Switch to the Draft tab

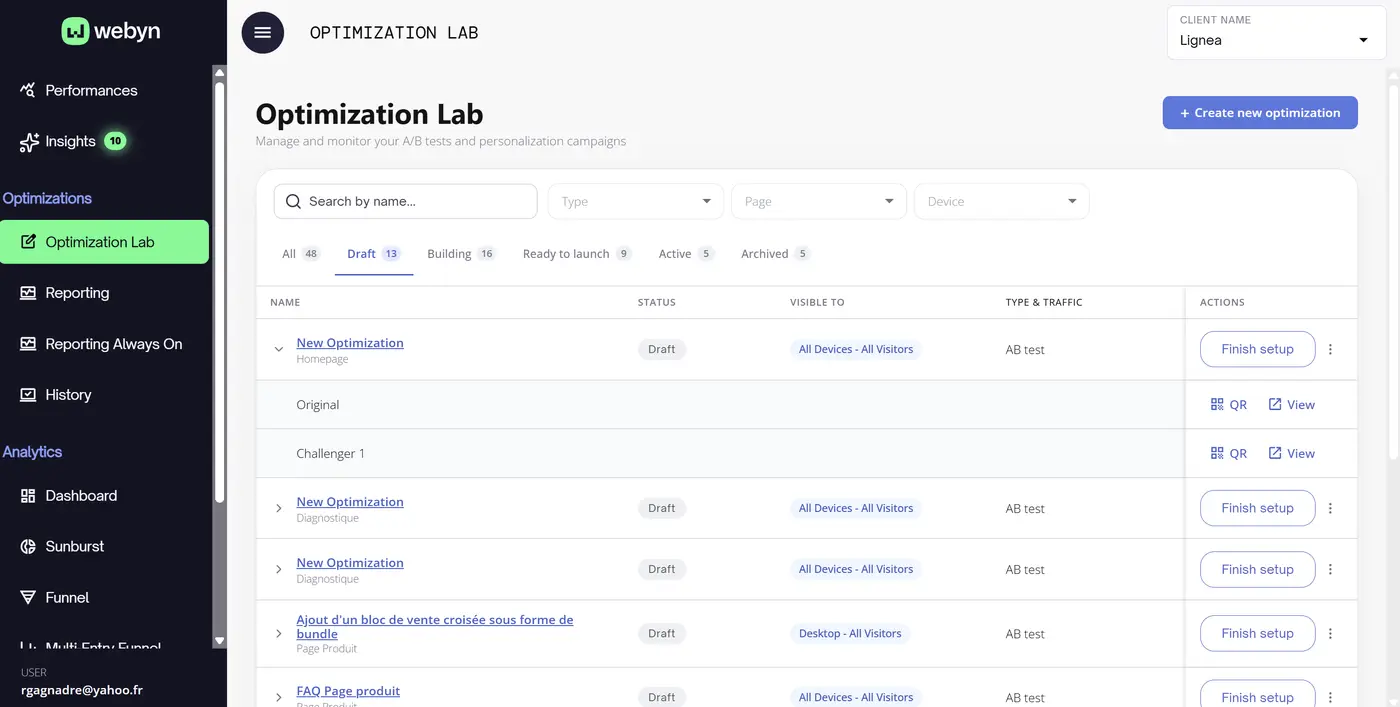(x=374, y=254)
